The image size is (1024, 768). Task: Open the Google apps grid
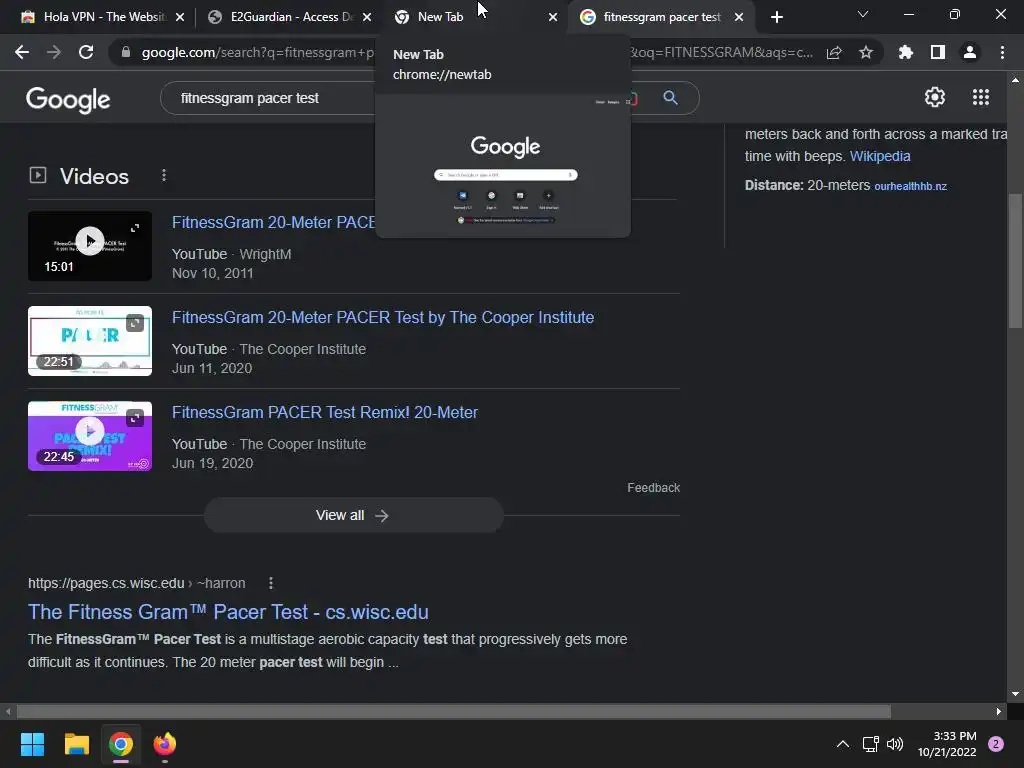coord(980,97)
